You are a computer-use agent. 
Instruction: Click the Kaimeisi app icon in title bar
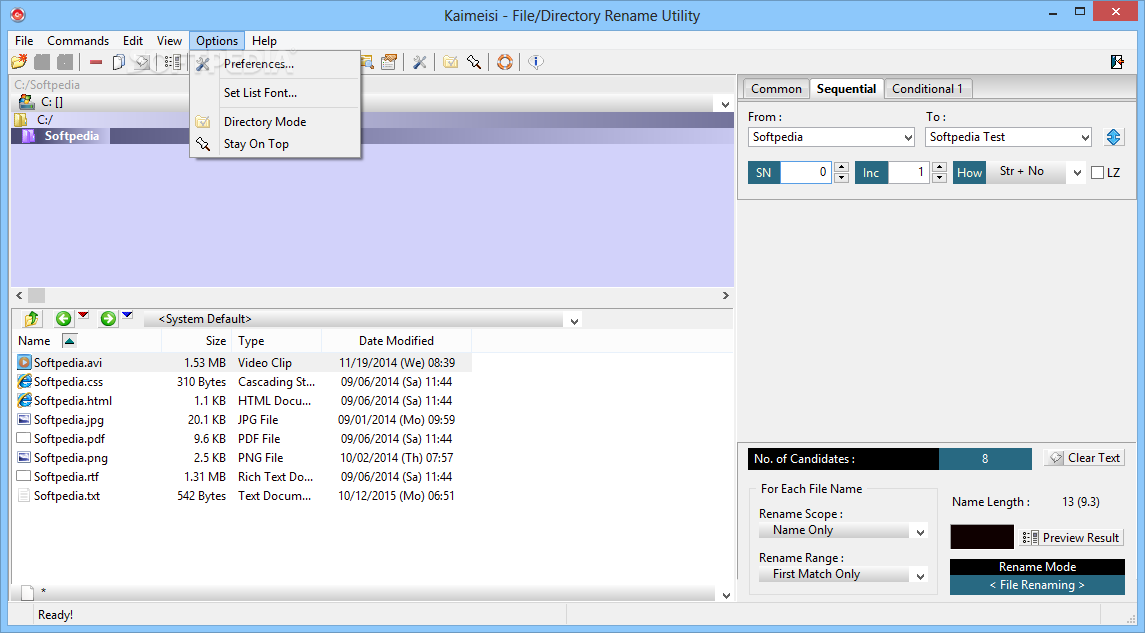point(18,15)
